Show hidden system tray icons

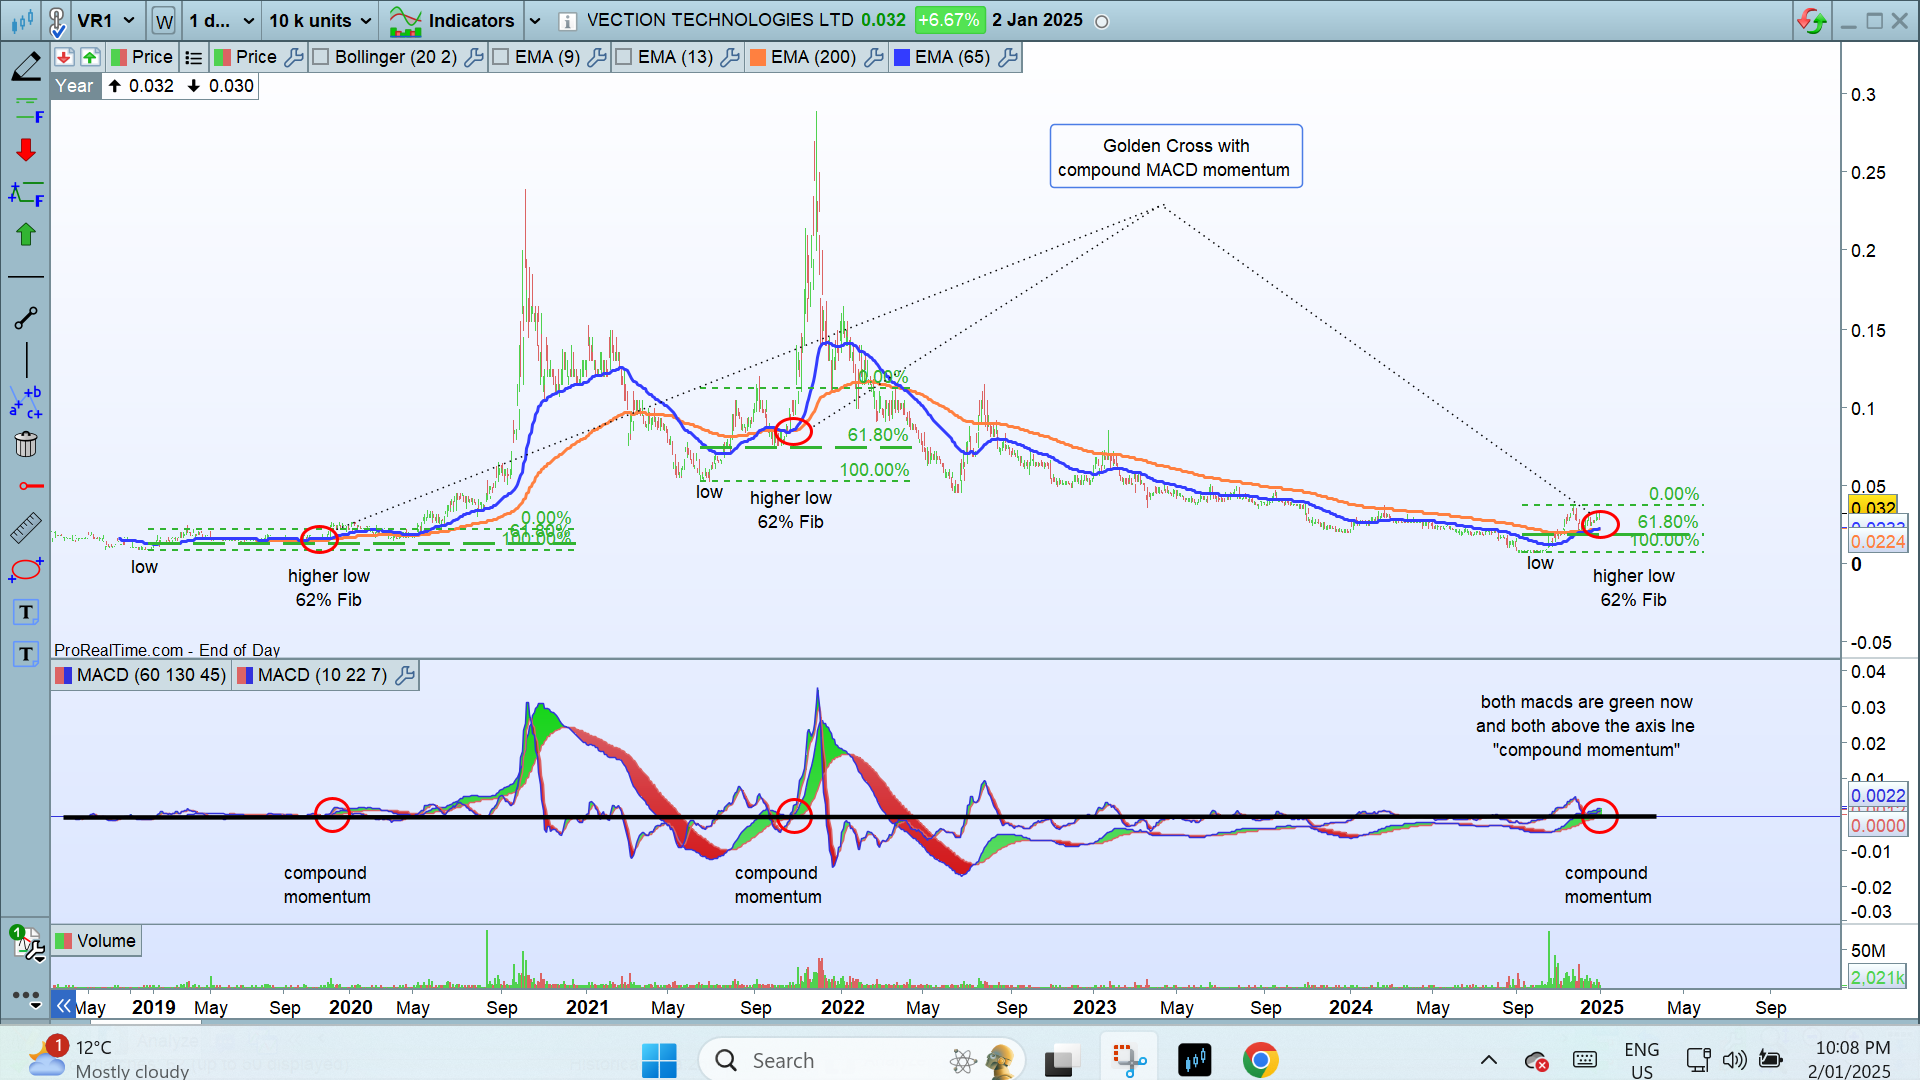tap(1488, 1060)
